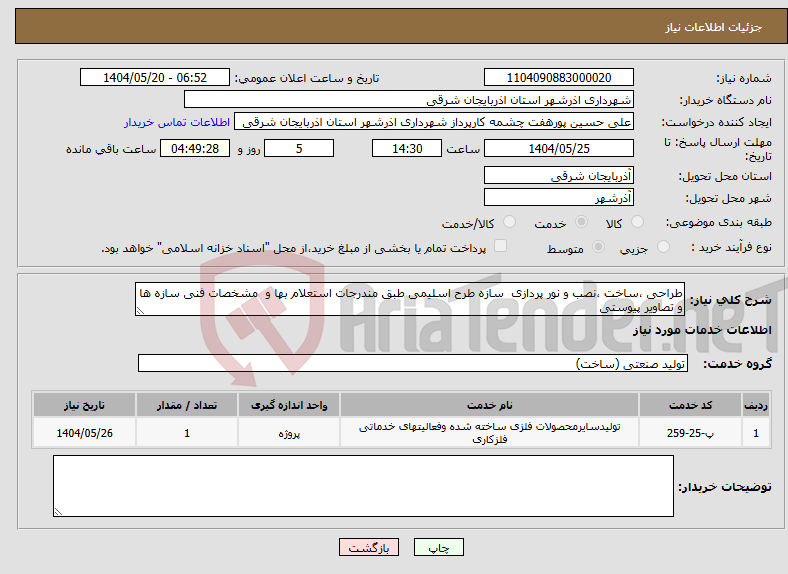Click the توضیحات خریدار textarea
This screenshot has height=574, width=788.
[x=363, y=486]
